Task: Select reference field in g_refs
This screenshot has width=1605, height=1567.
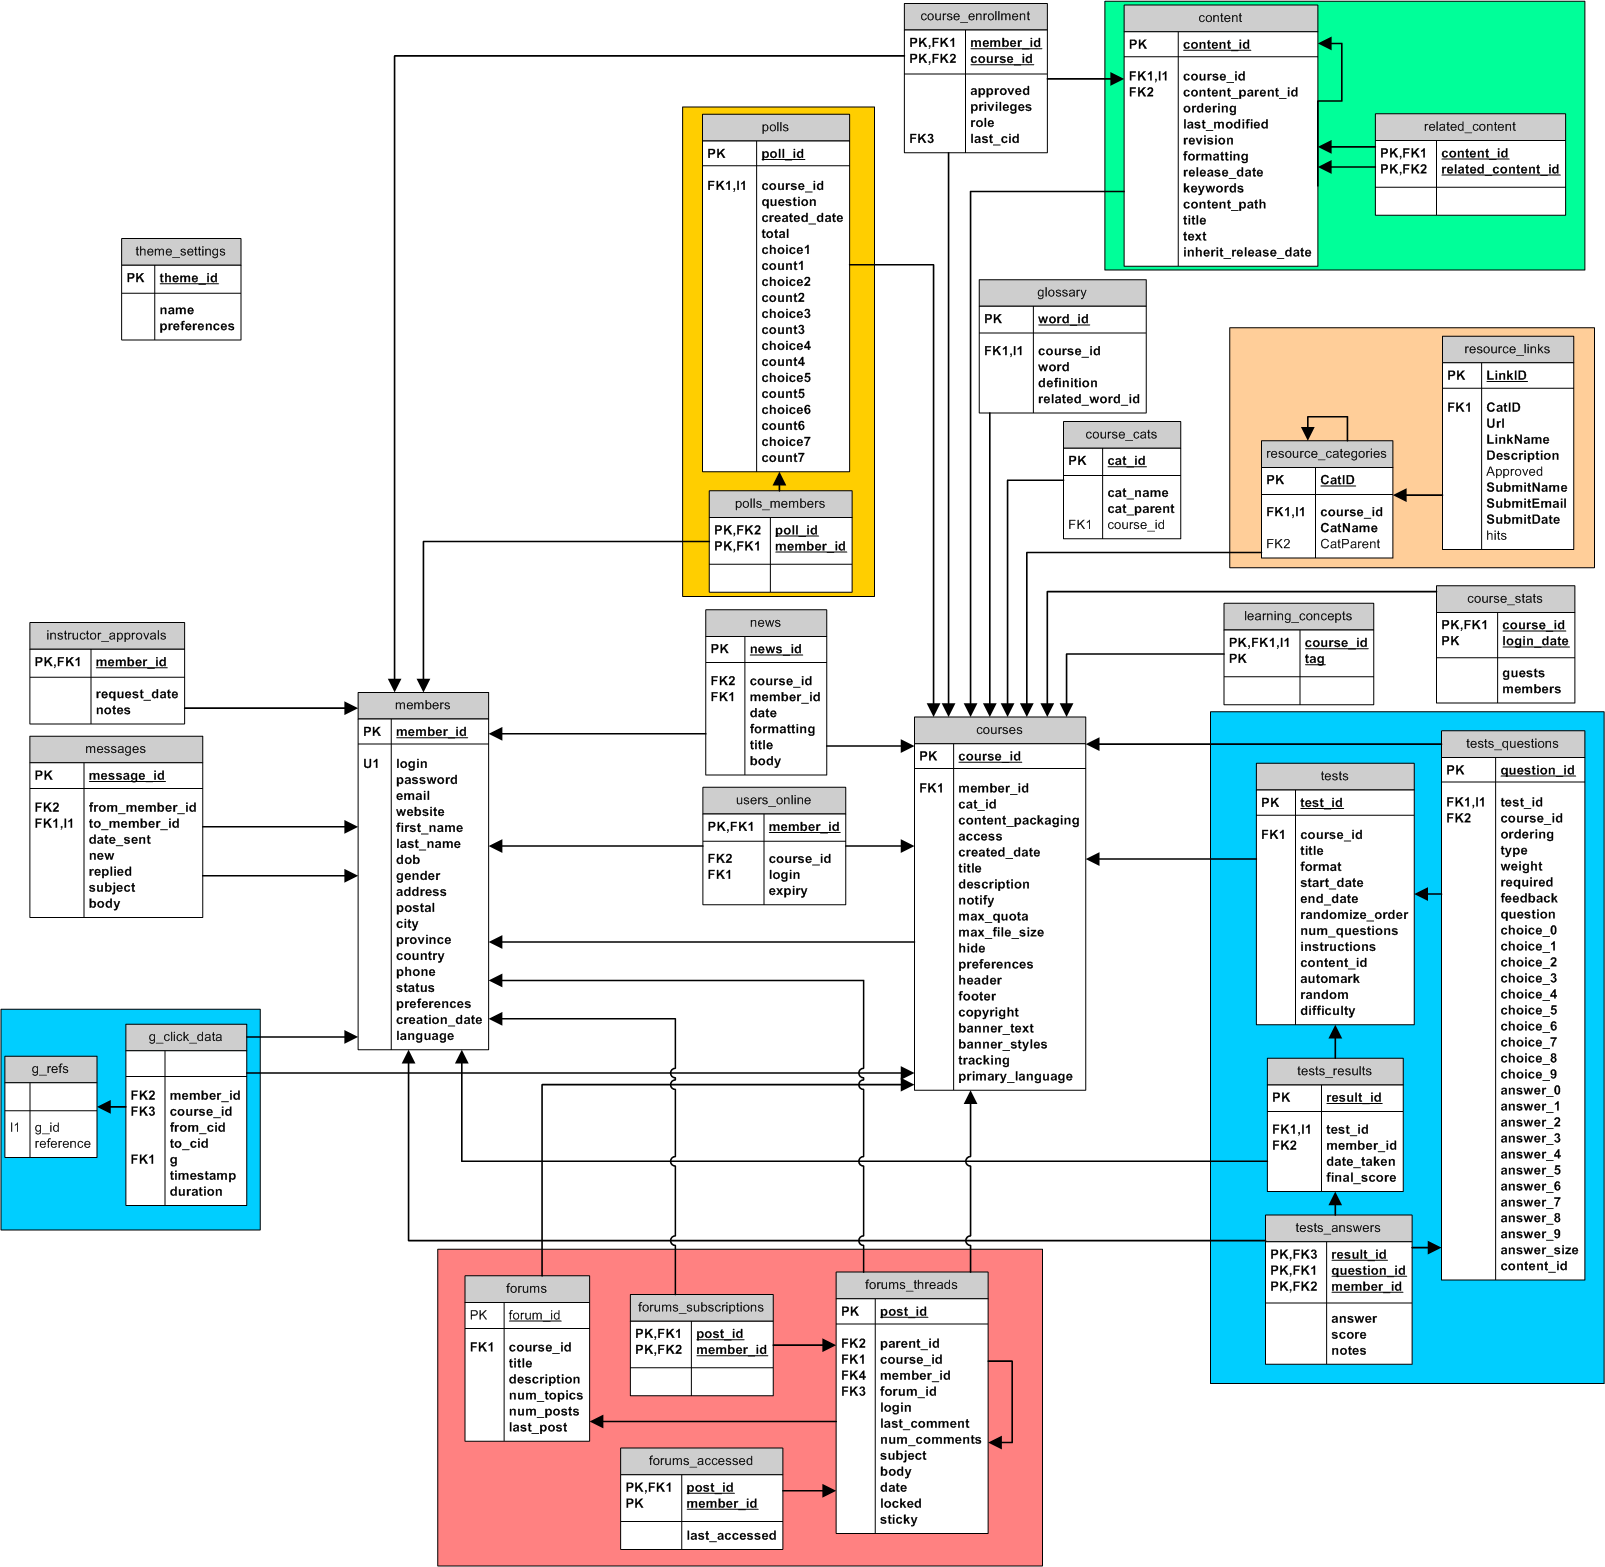Action: 62,1144
